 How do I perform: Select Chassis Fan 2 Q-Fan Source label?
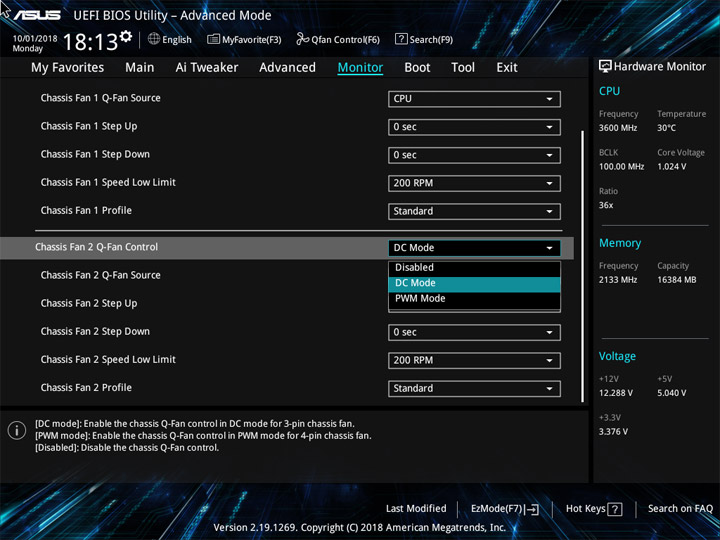click(x=101, y=275)
